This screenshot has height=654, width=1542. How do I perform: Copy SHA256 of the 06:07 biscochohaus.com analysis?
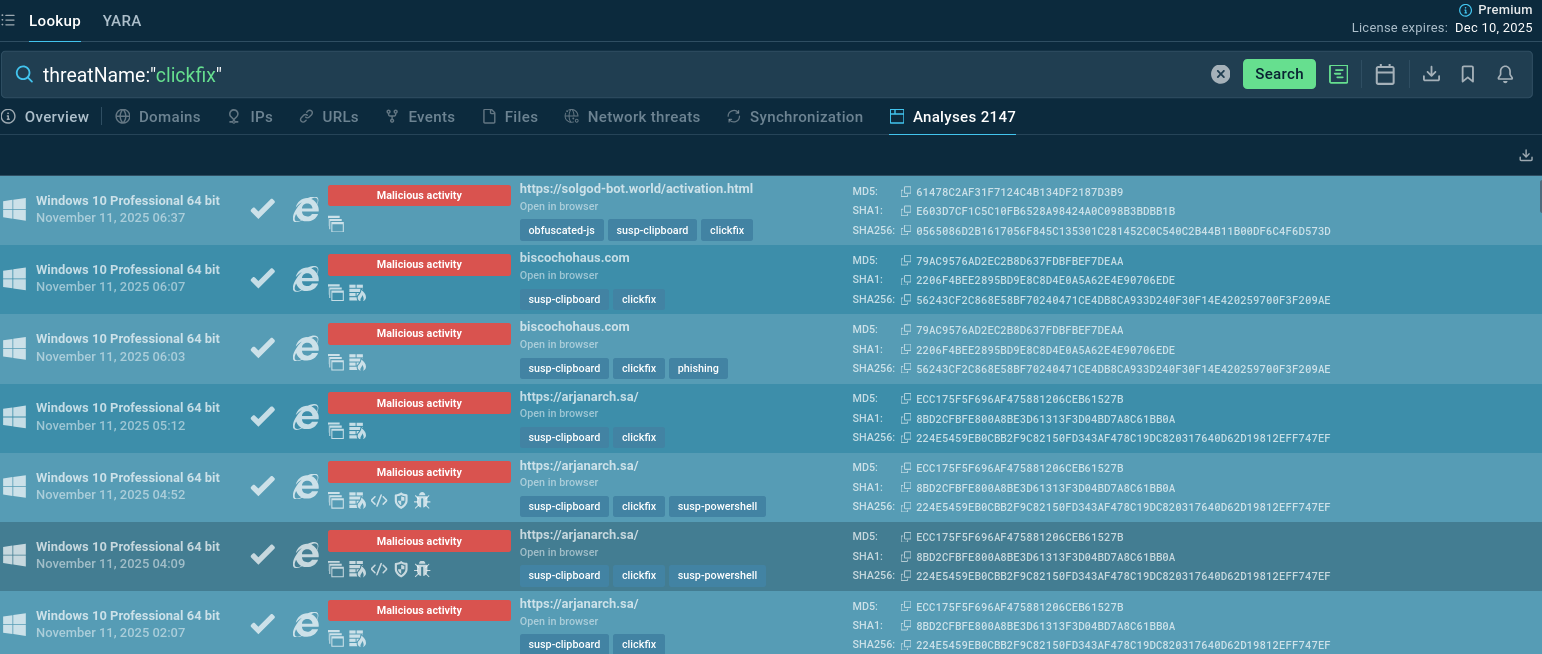click(x=906, y=300)
